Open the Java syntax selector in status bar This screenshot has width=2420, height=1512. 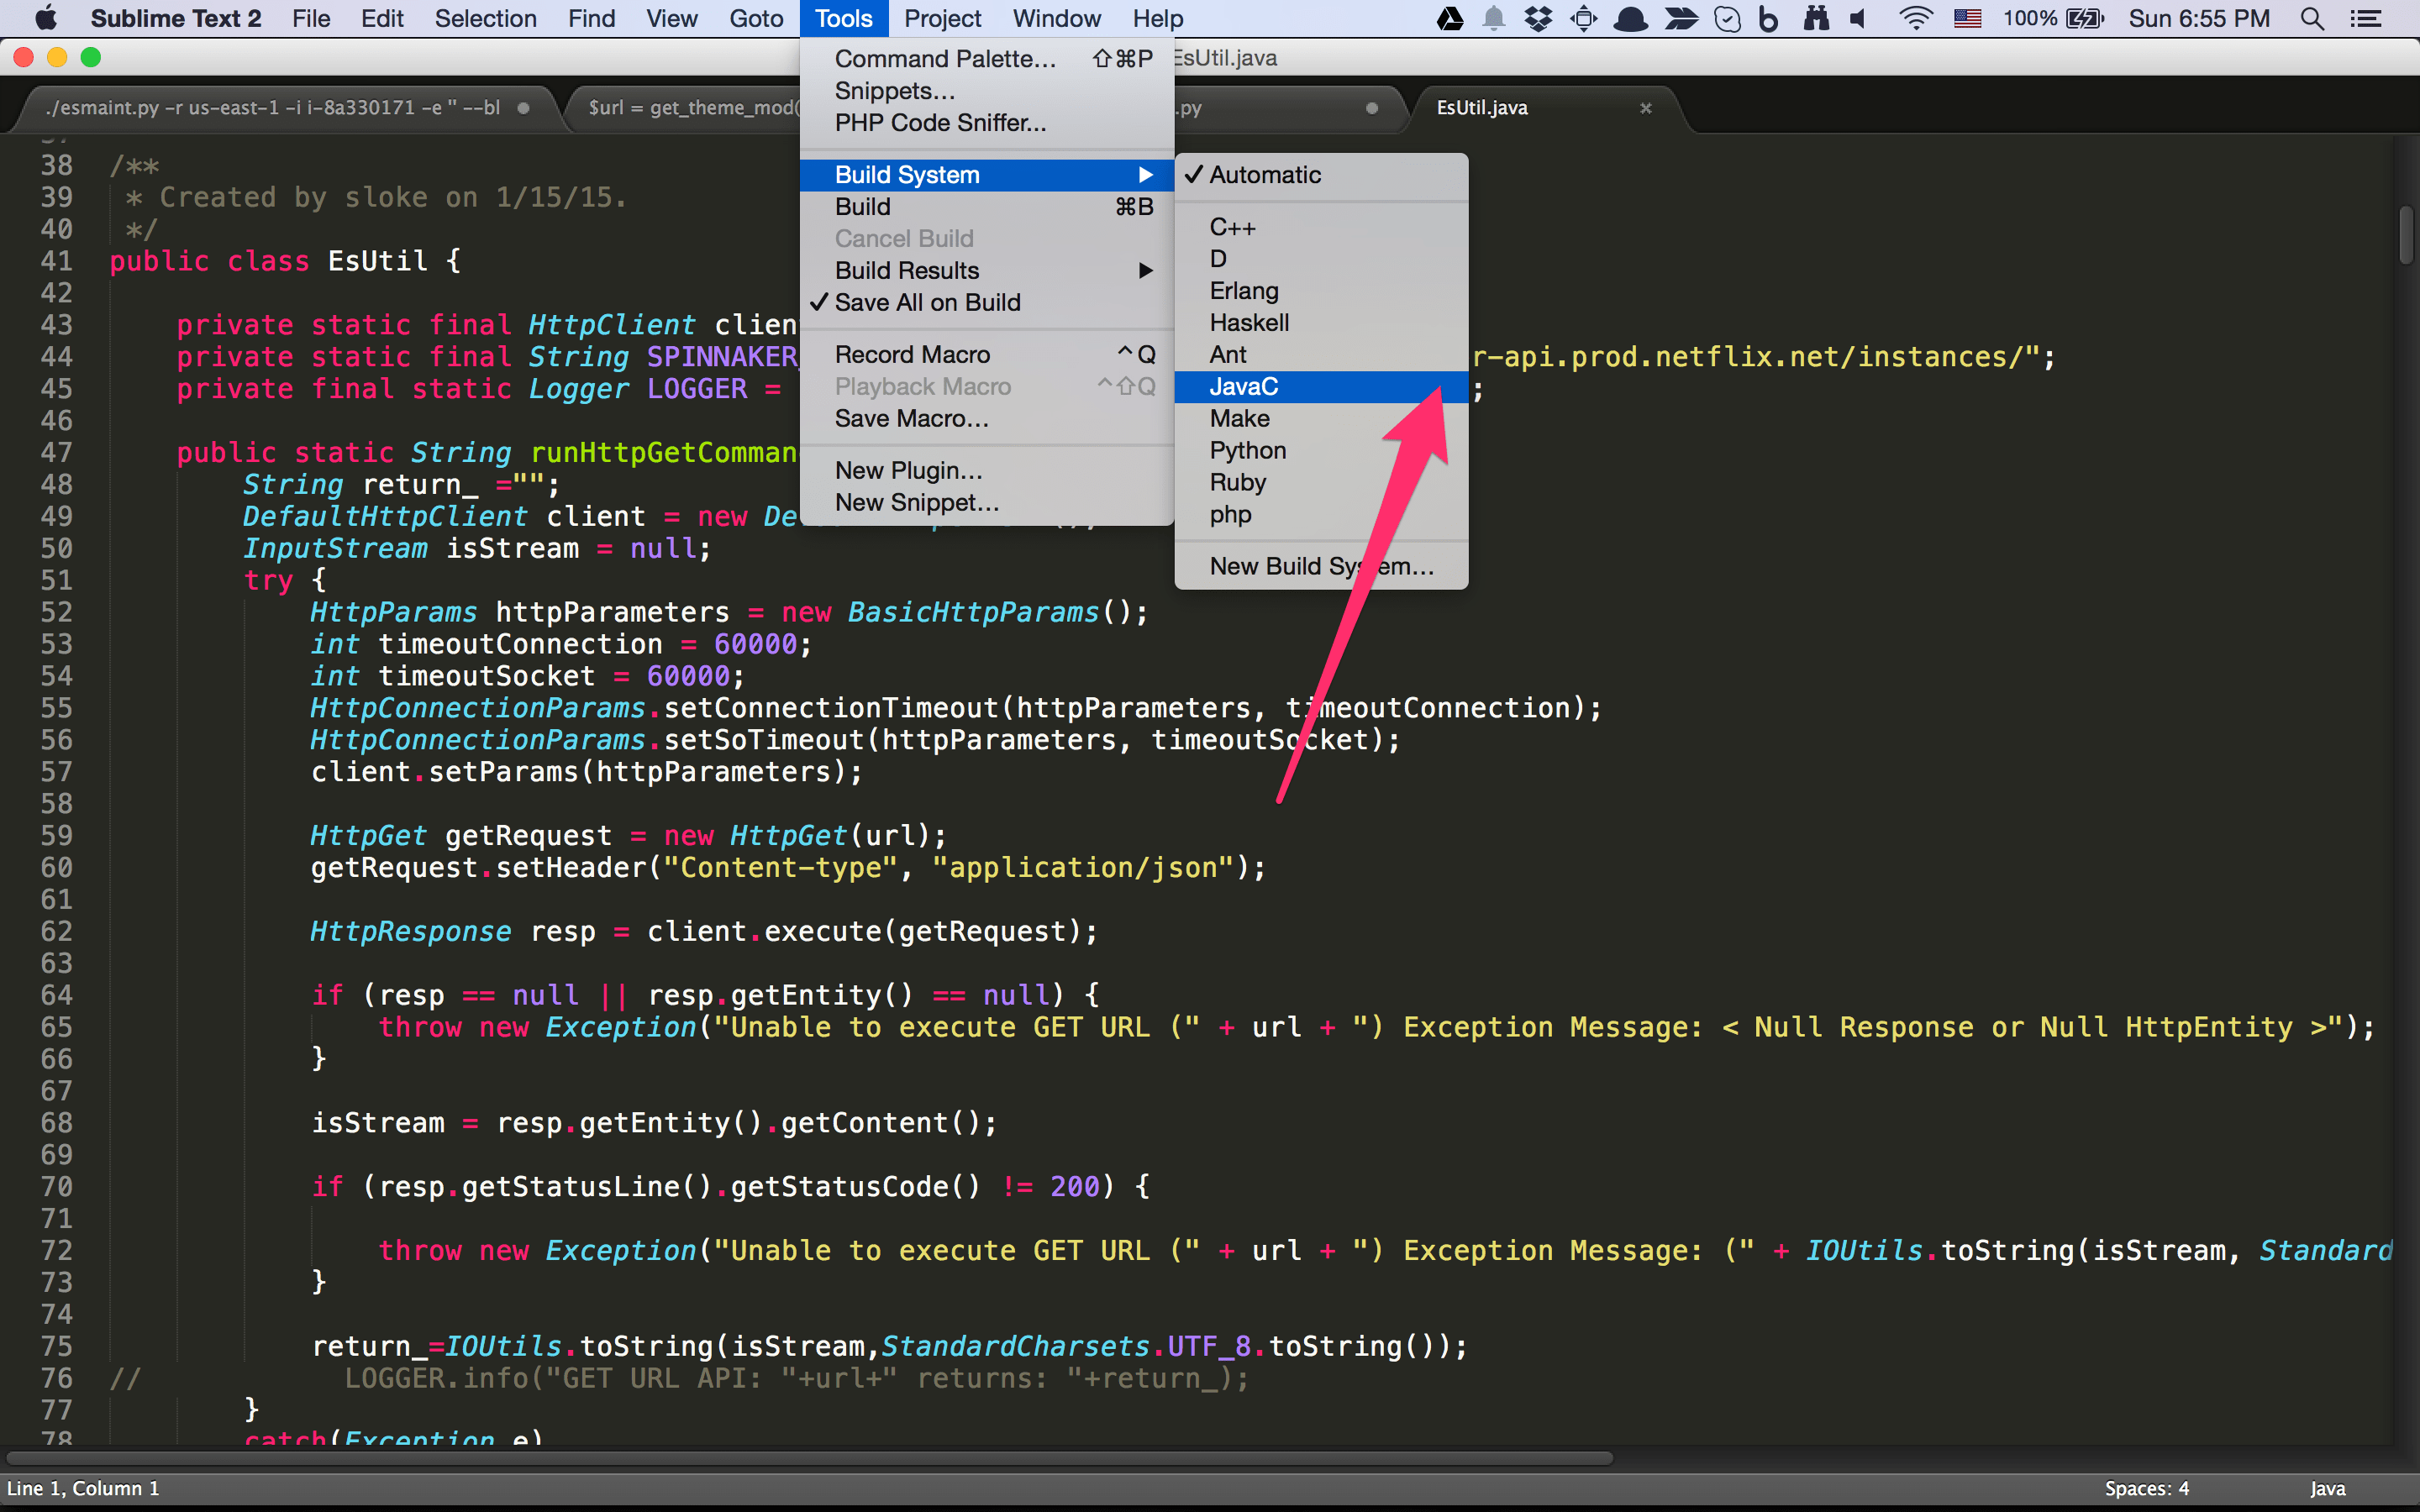[x=2327, y=1488]
